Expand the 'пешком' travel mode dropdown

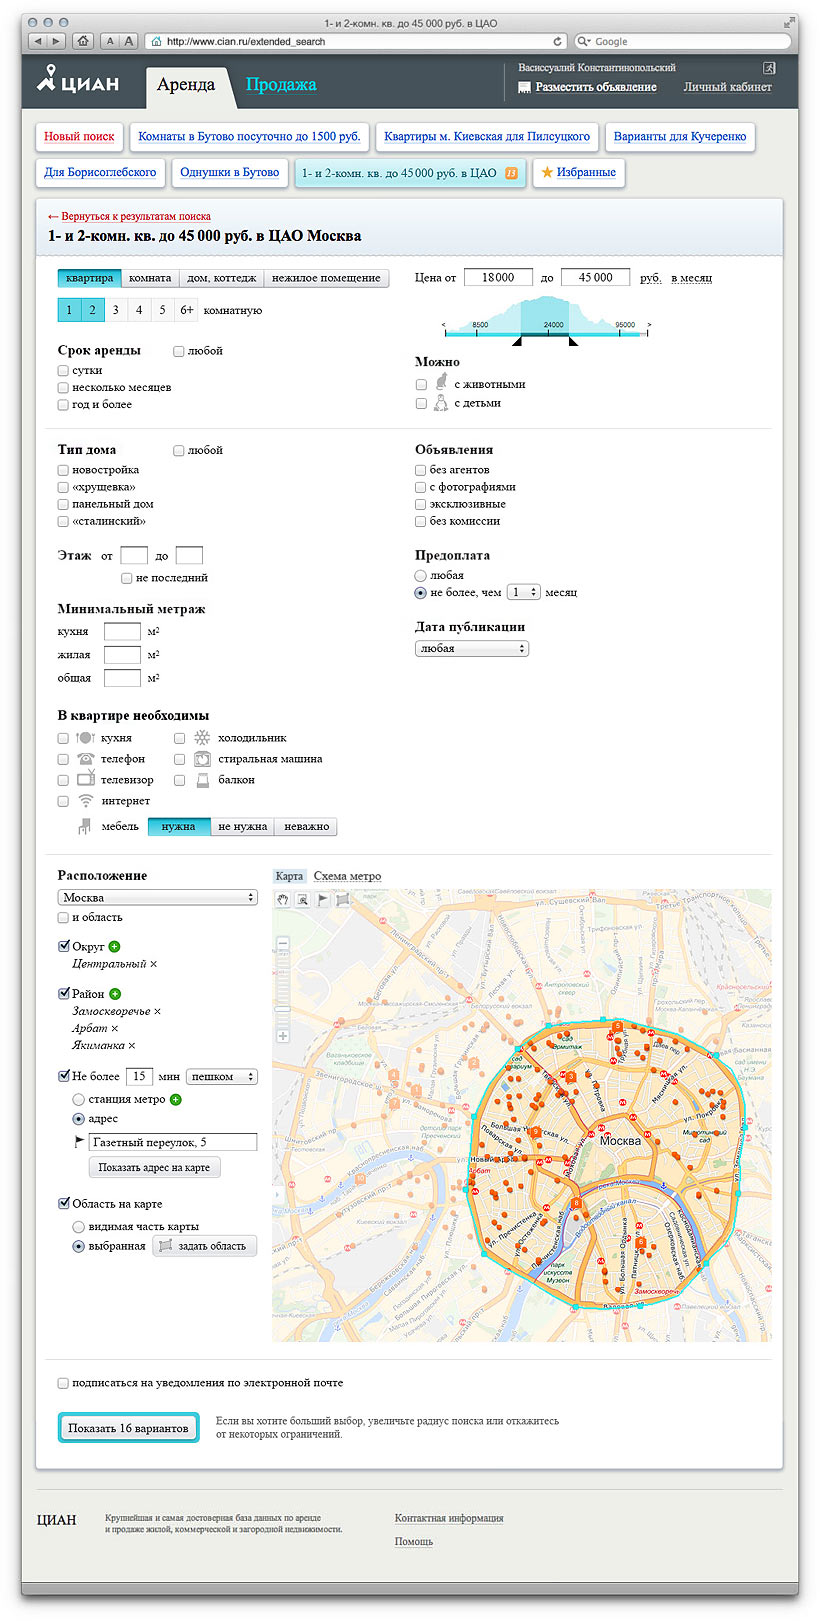coord(221,1077)
